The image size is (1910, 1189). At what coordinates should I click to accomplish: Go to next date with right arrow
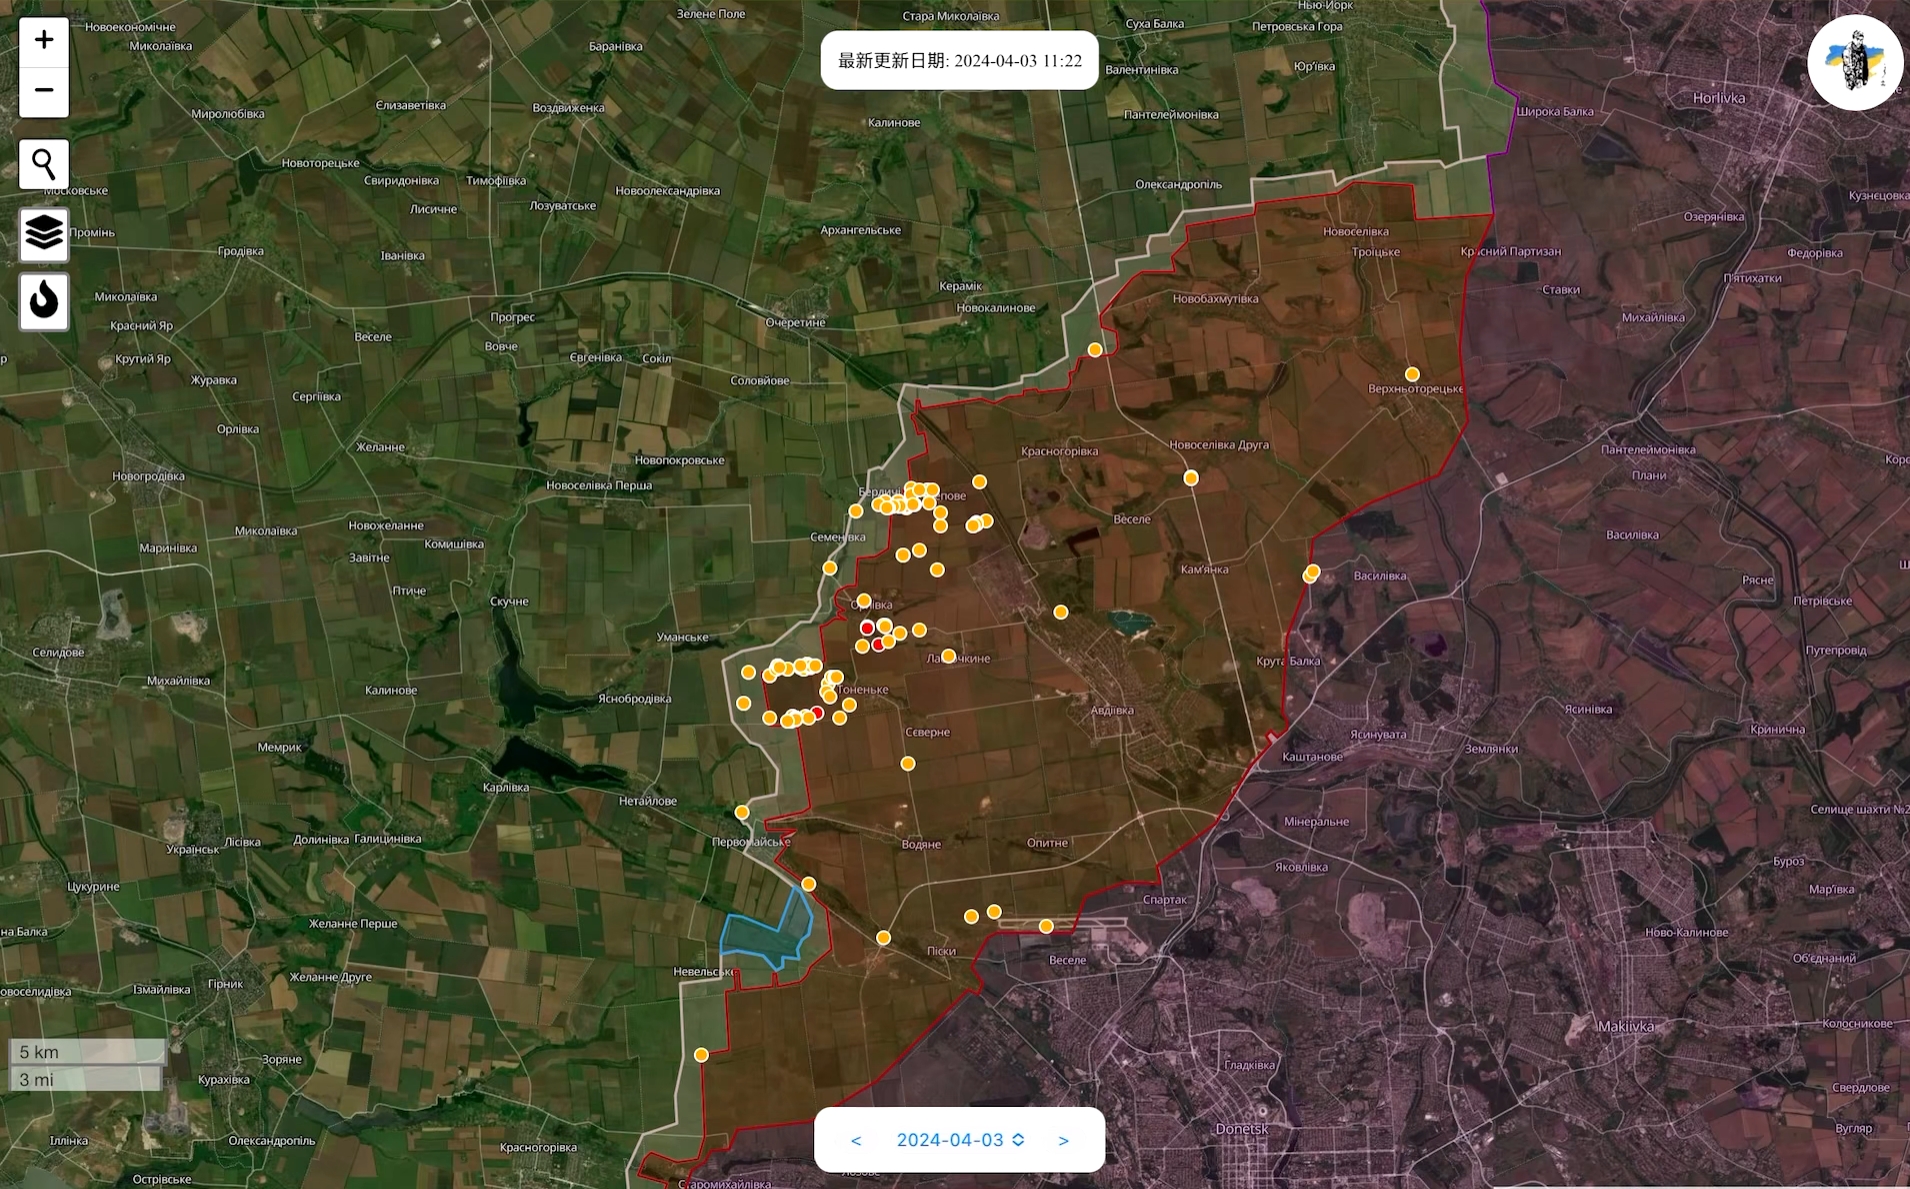click(1063, 1140)
